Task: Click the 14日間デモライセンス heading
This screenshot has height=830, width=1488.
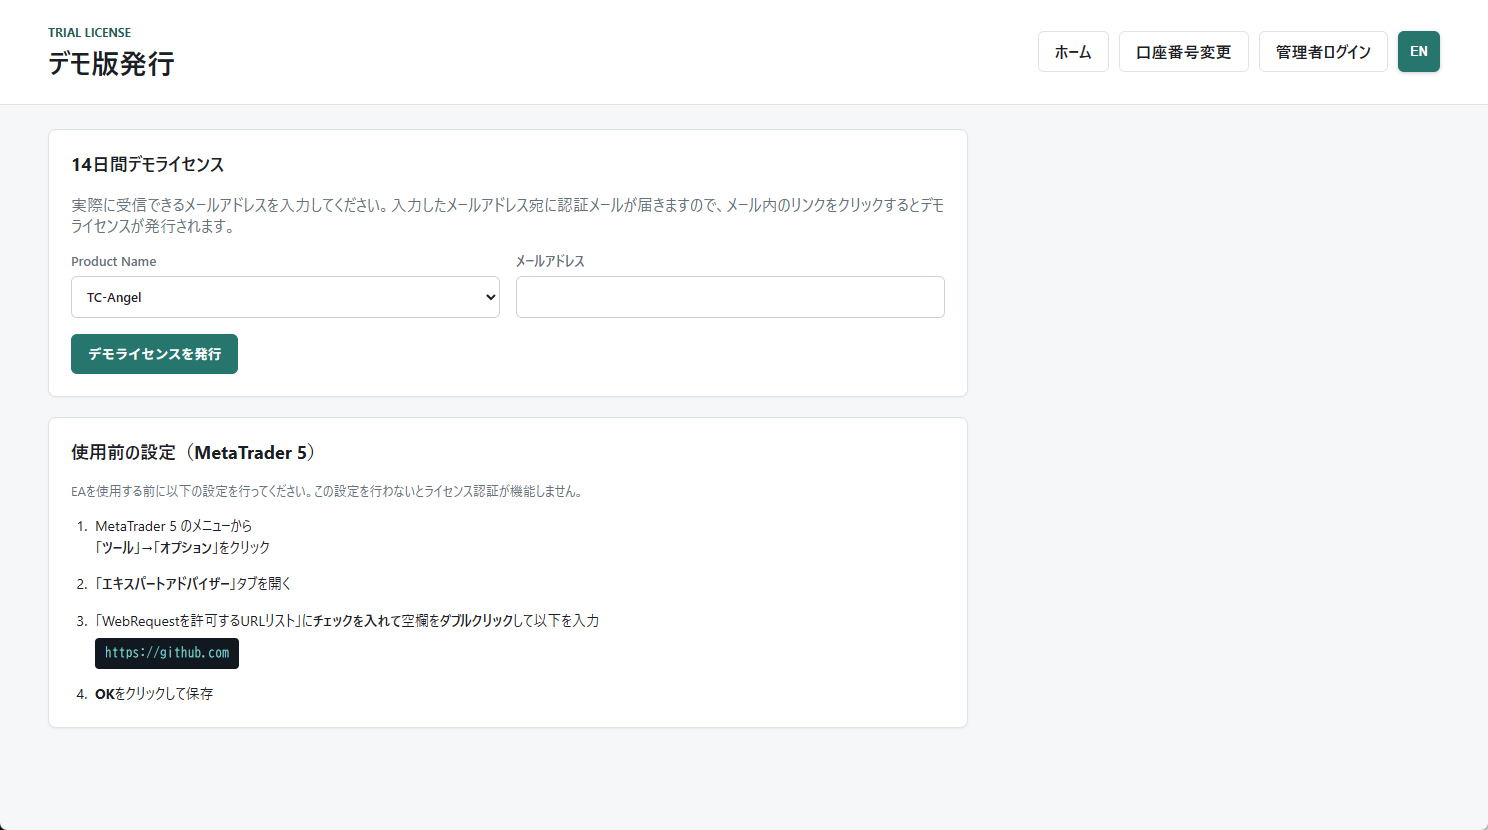Action: point(147,165)
